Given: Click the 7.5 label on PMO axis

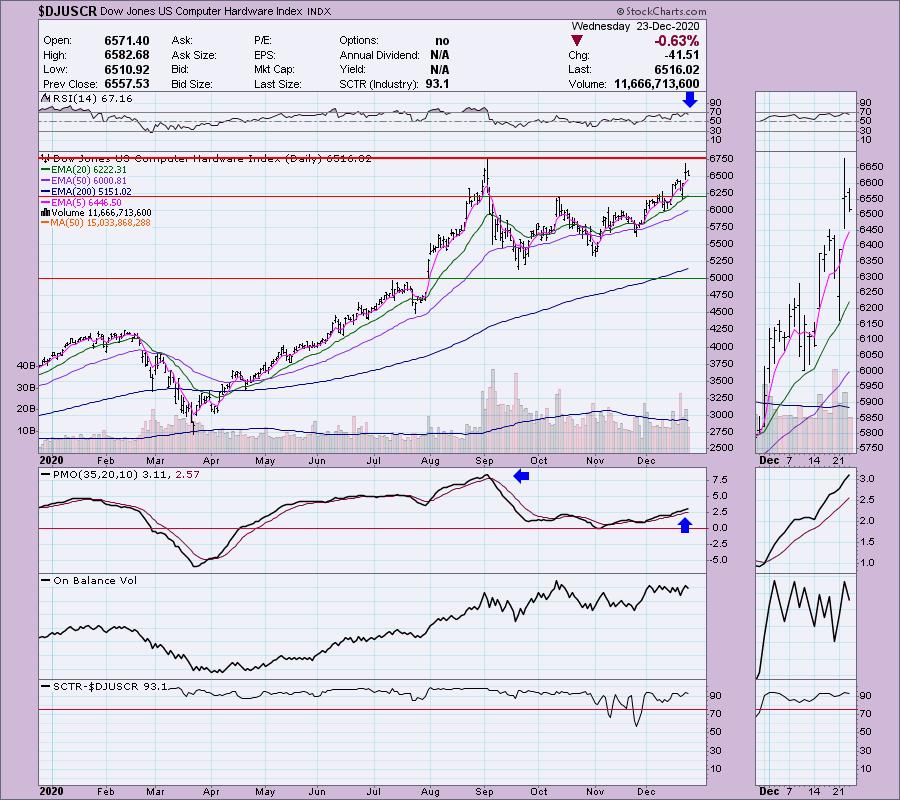Looking at the screenshot, I should pyautogui.click(x=720, y=480).
